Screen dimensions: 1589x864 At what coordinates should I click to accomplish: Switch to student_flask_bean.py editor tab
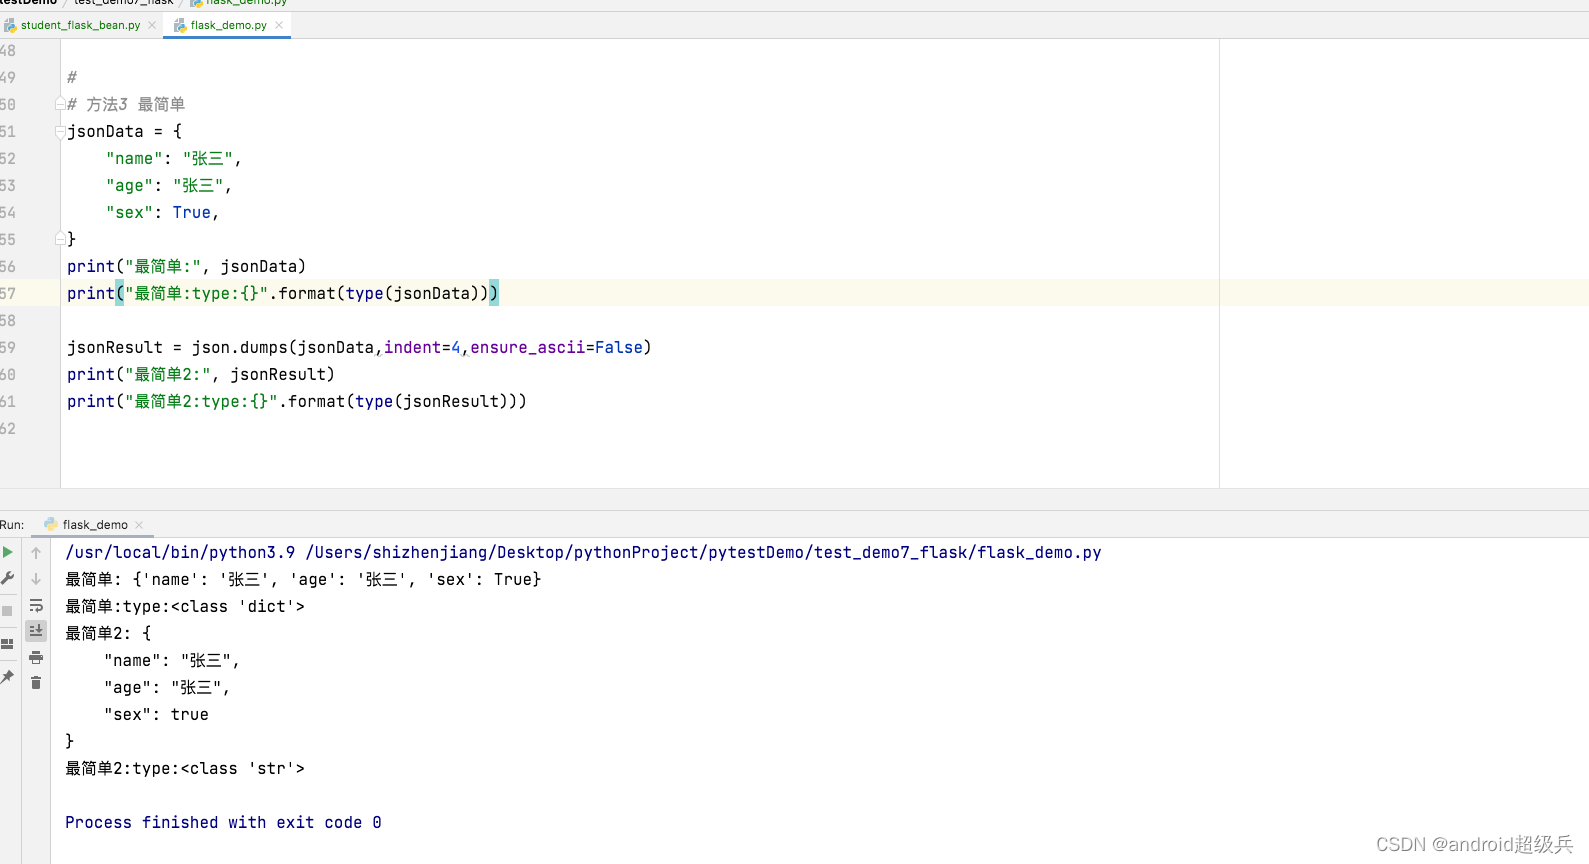coord(80,25)
